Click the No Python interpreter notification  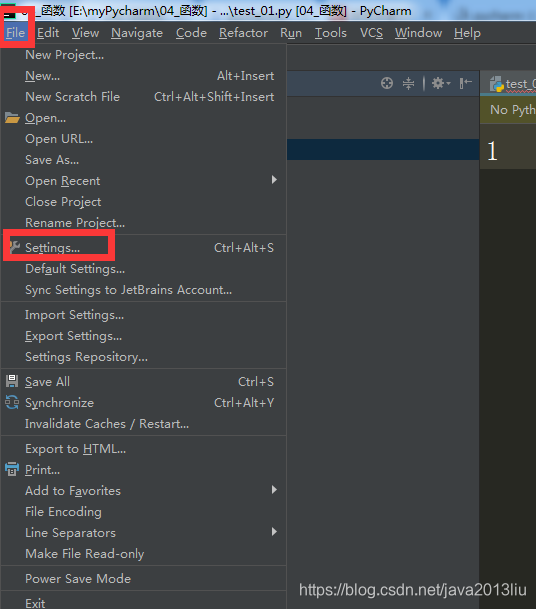point(508,110)
